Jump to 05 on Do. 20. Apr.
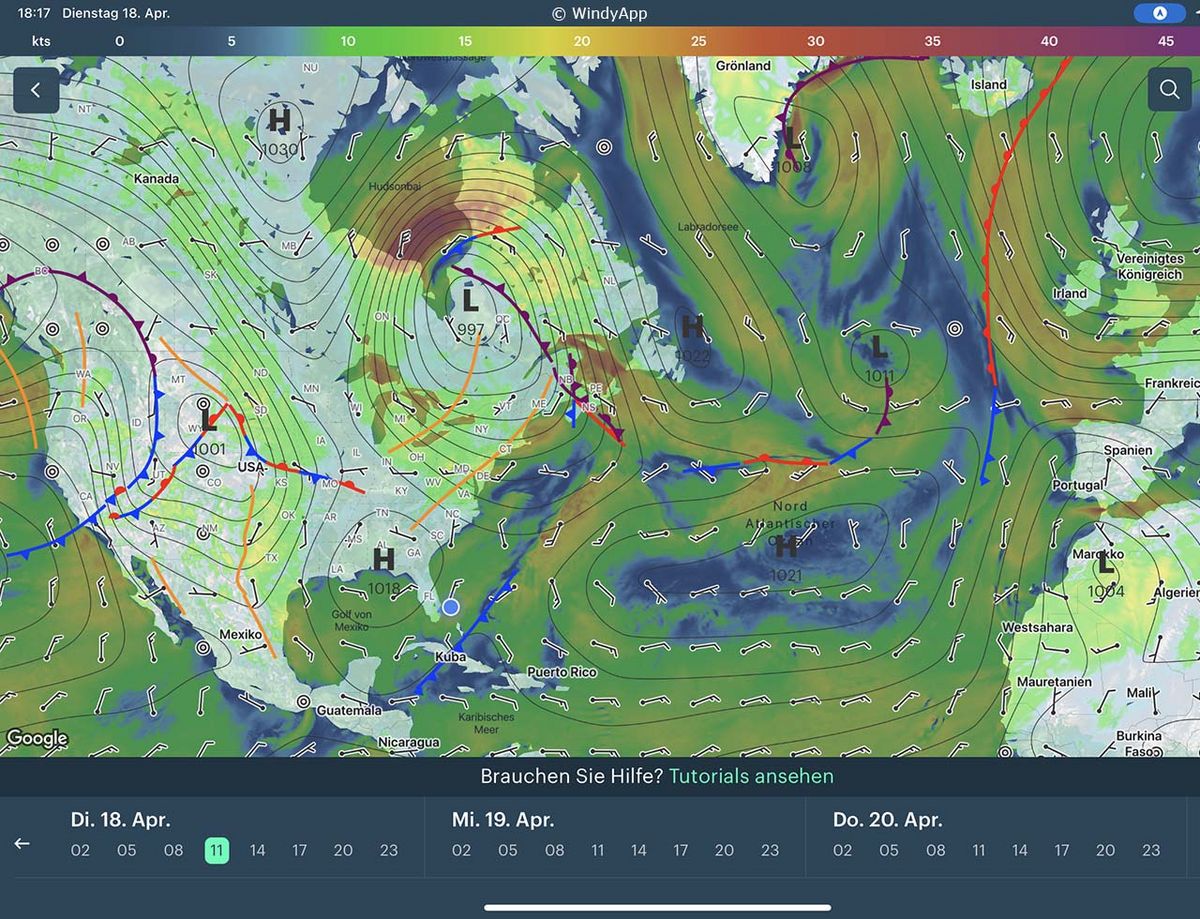Viewport: 1200px width, 919px height. (x=889, y=851)
